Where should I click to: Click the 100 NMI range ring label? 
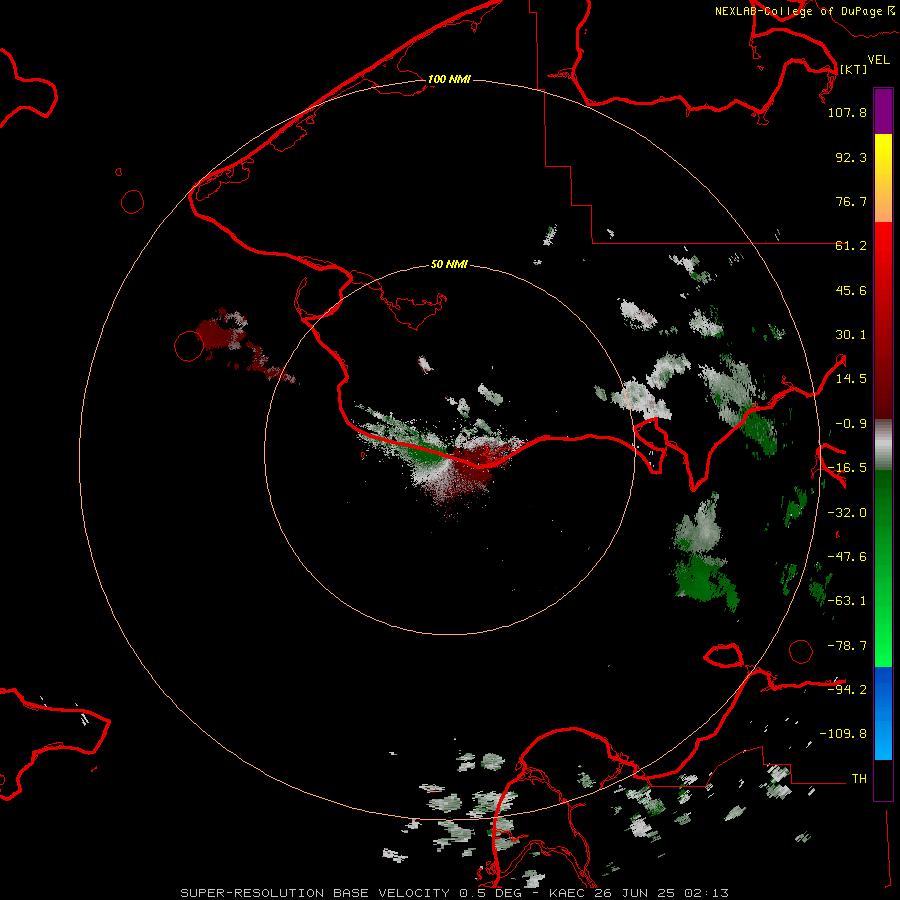pos(449,79)
